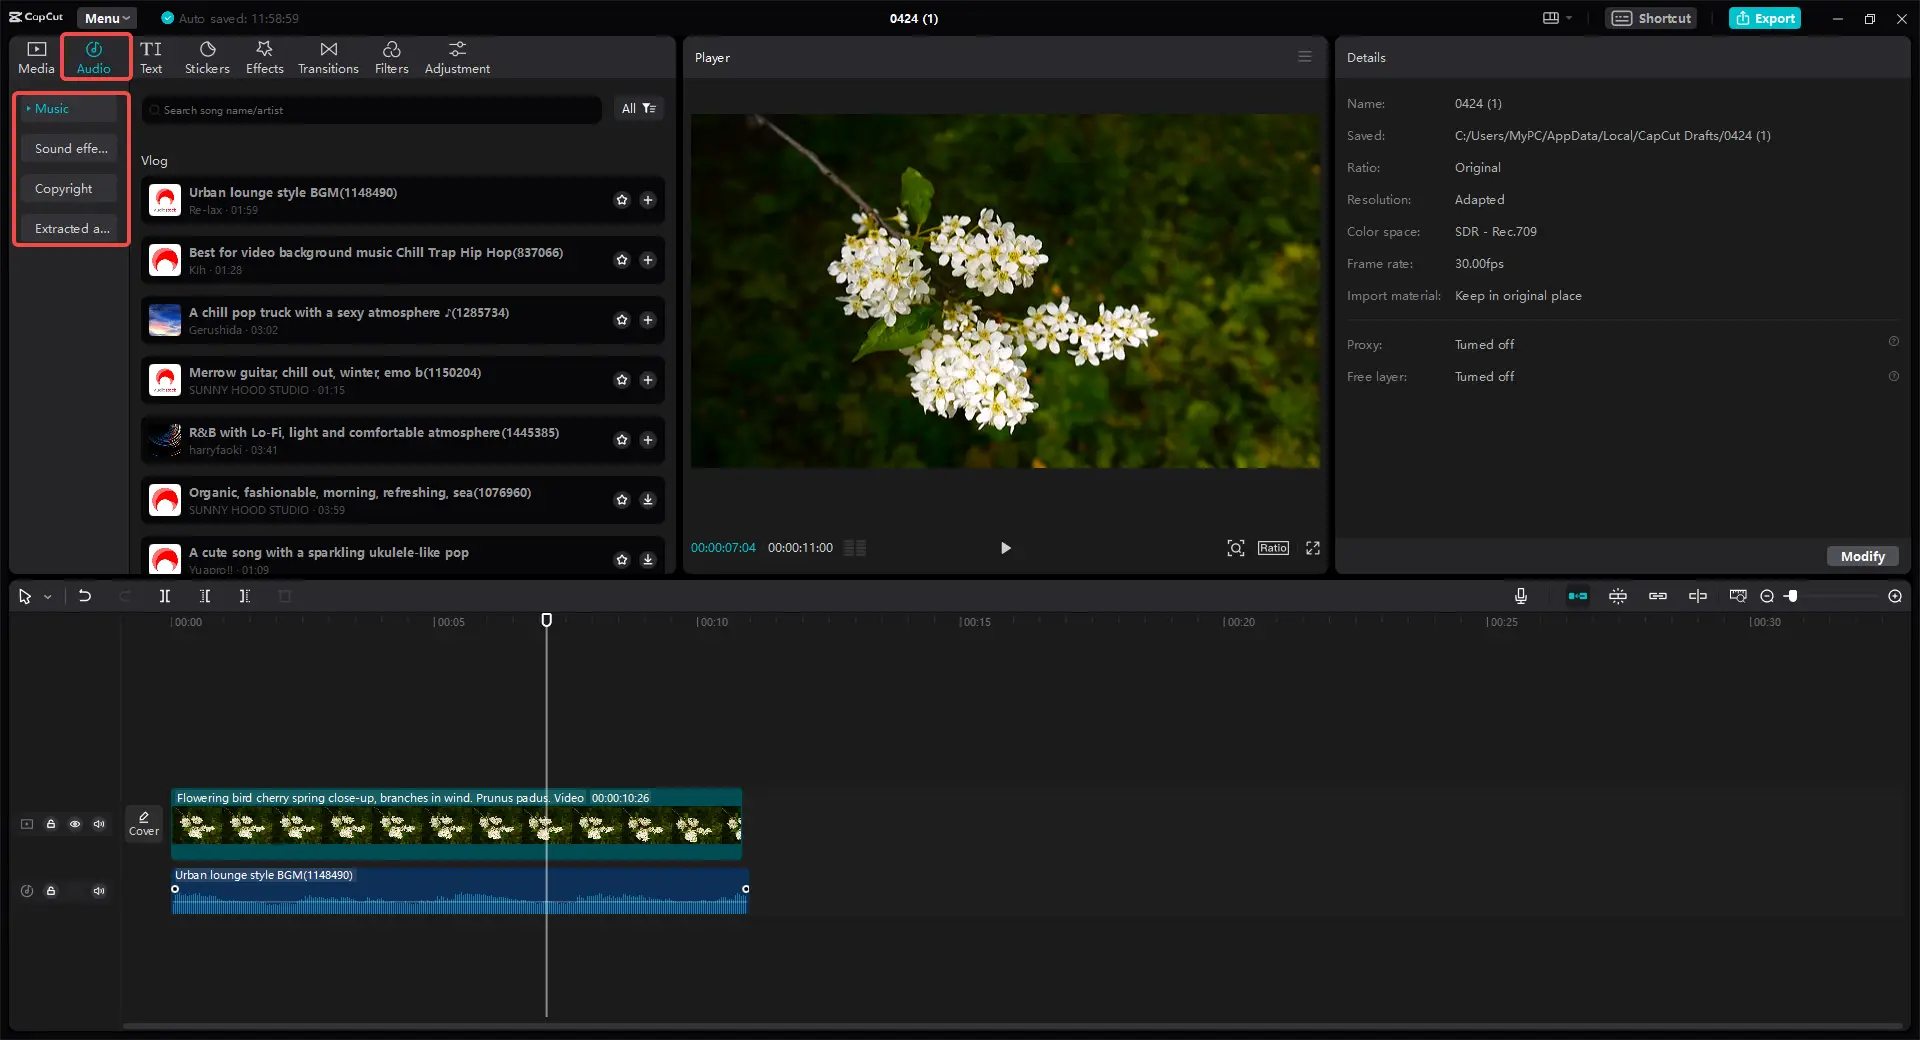Expand the select tool mode arrow
1920x1040 pixels.
pyautogui.click(x=47, y=597)
